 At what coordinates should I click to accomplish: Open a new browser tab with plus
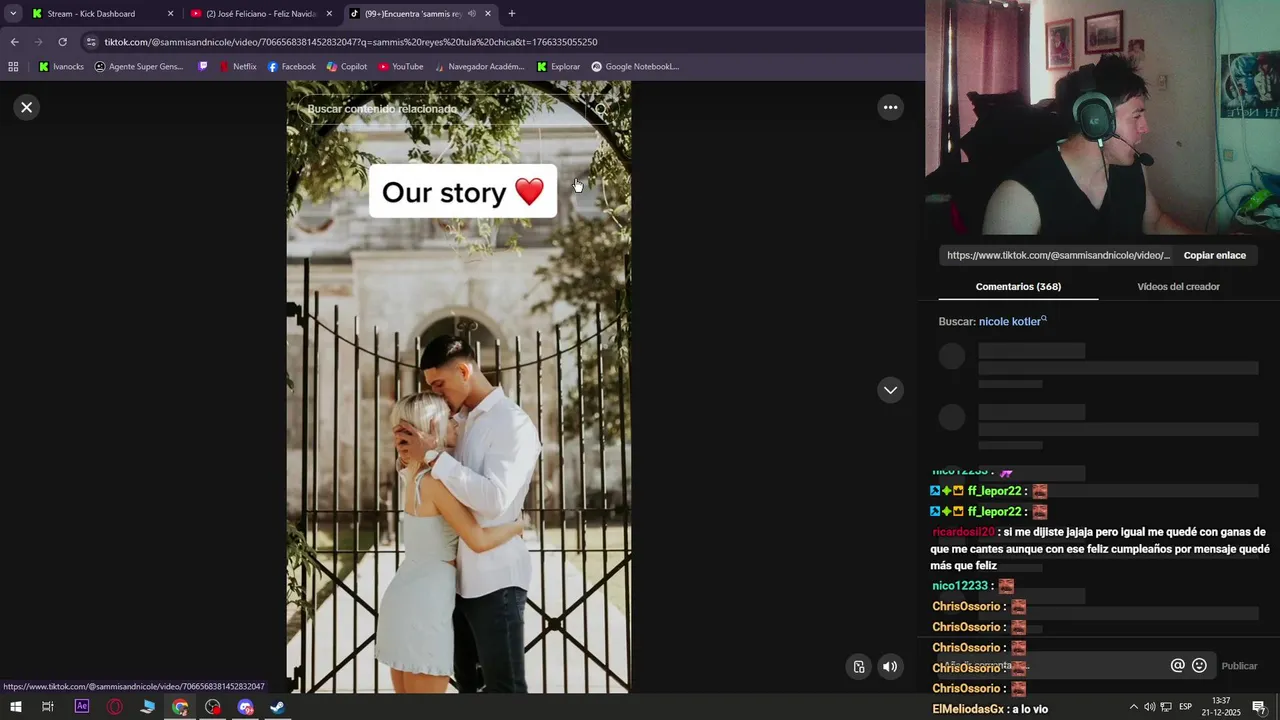click(x=512, y=14)
